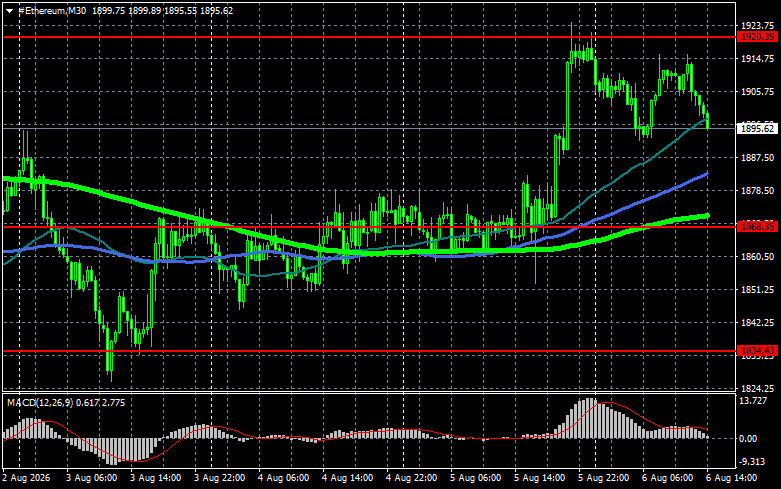Select the MACD scale value 0.00
This screenshot has width=781, height=489.
point(748,439)
